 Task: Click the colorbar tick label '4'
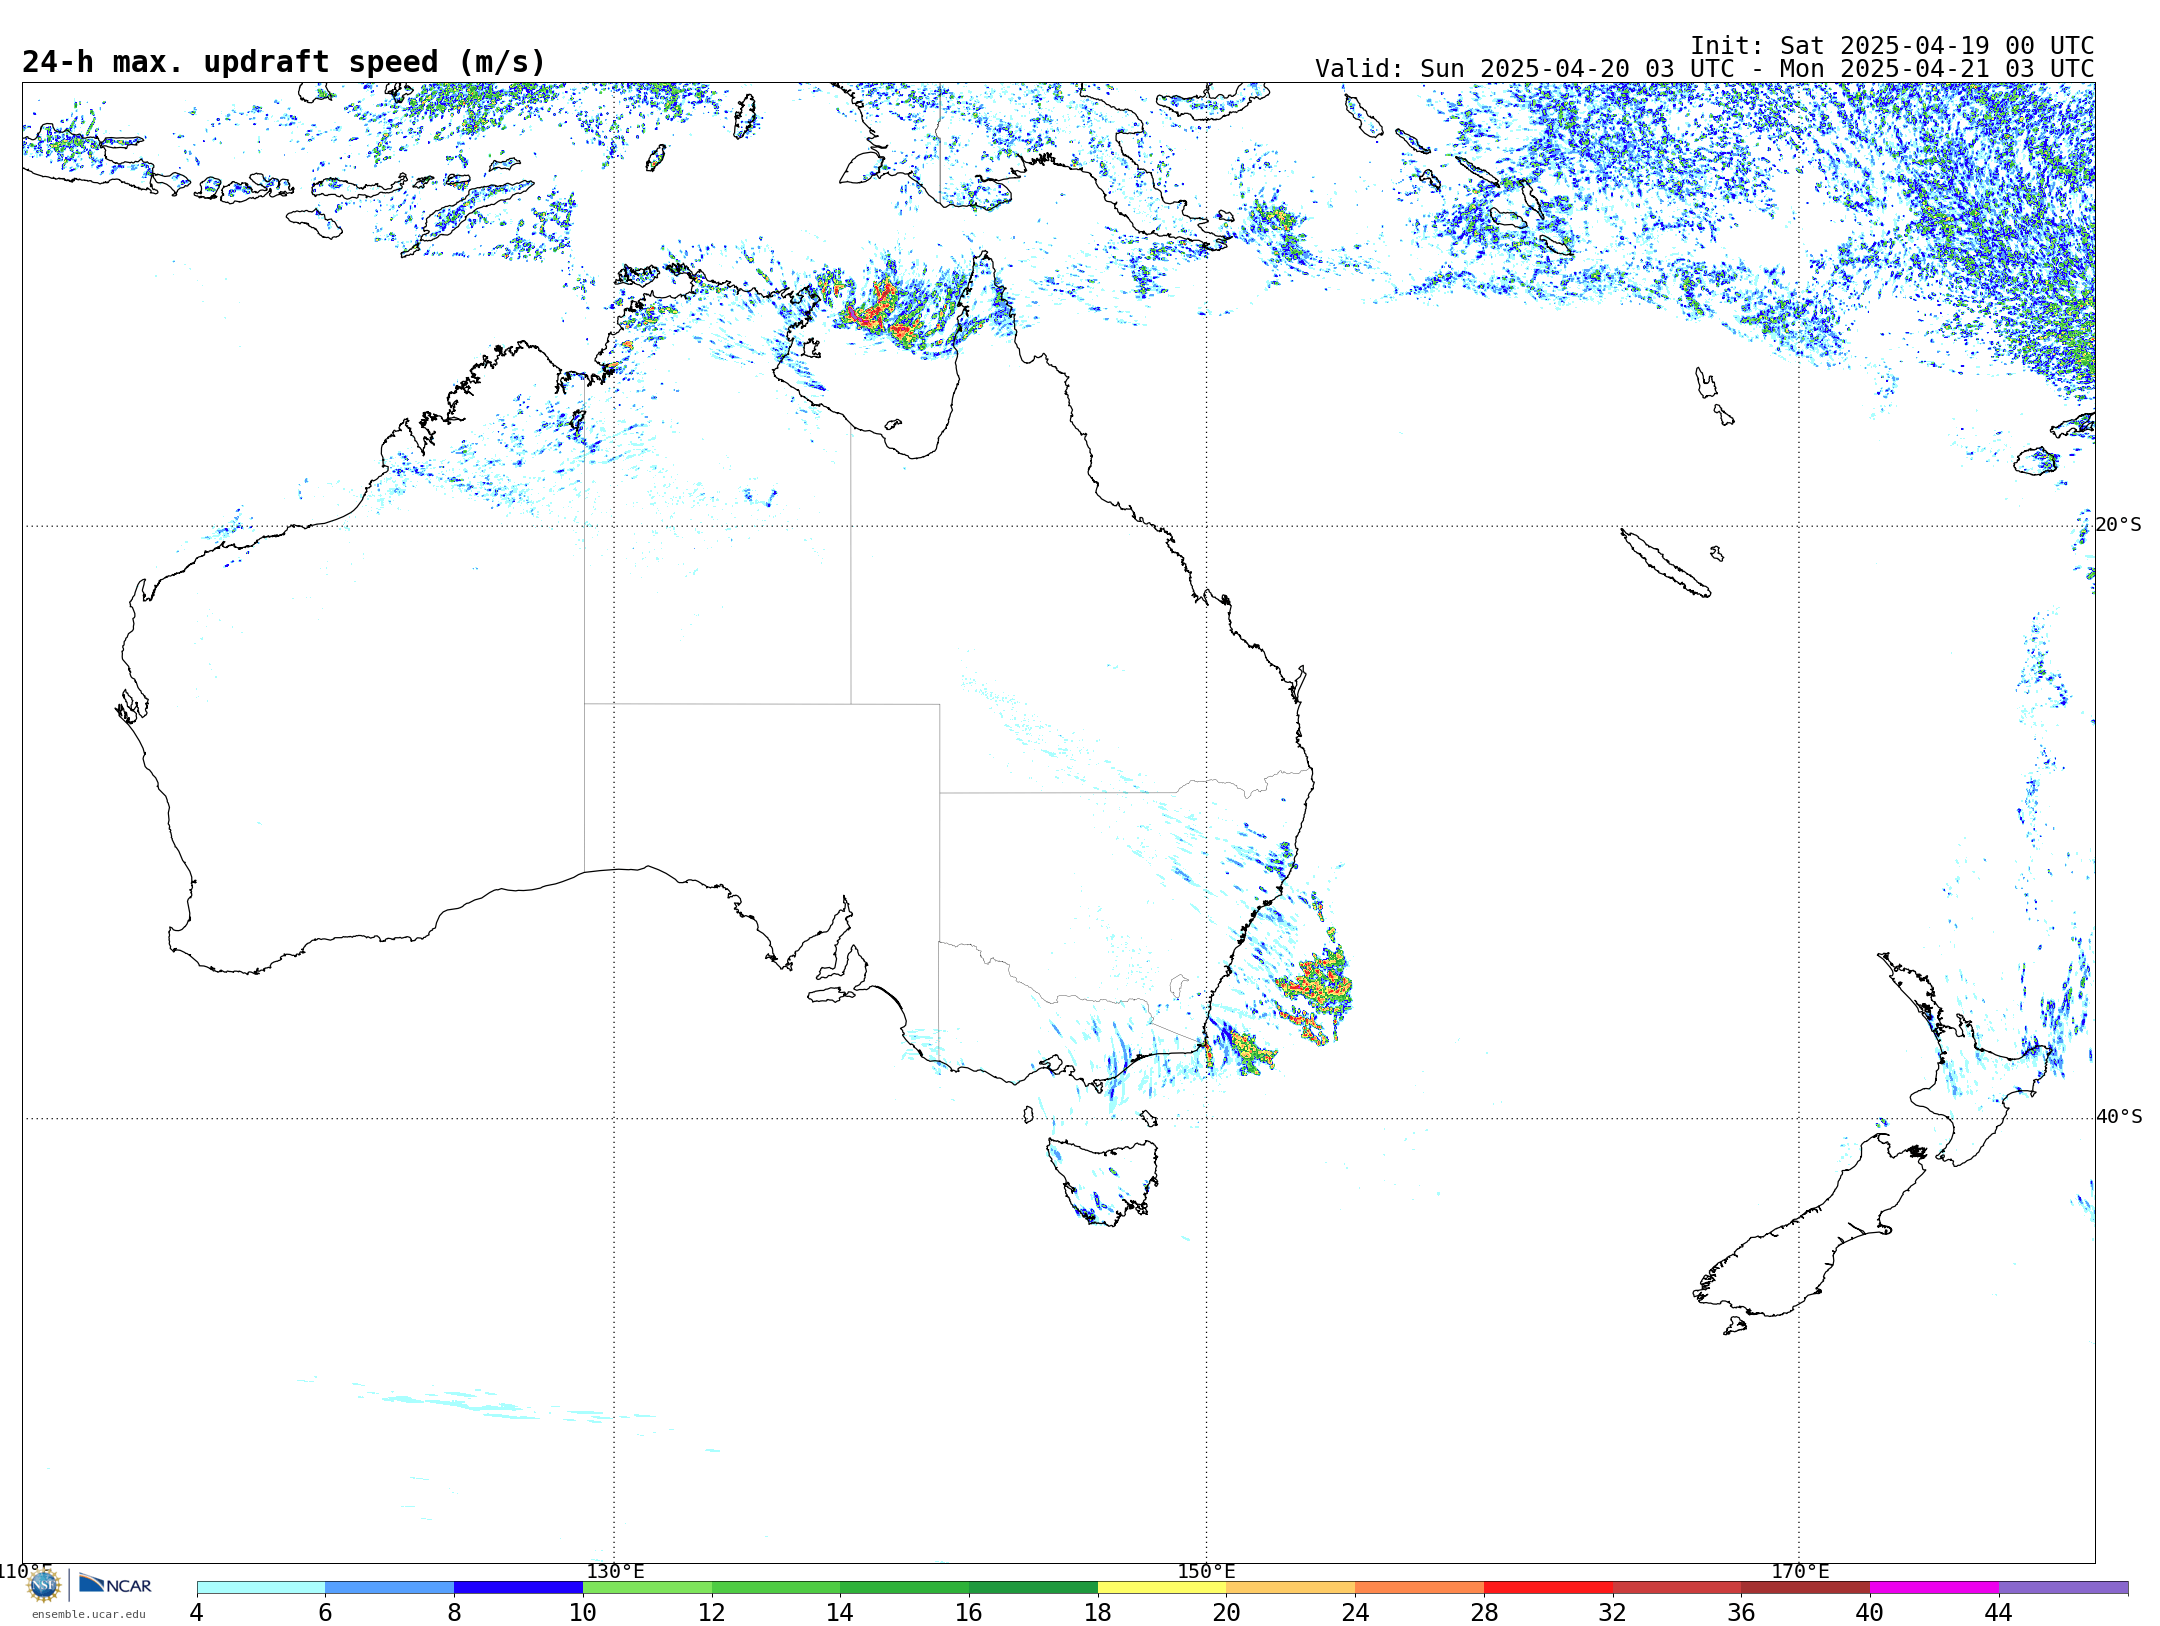click(x=197, y=1613)
